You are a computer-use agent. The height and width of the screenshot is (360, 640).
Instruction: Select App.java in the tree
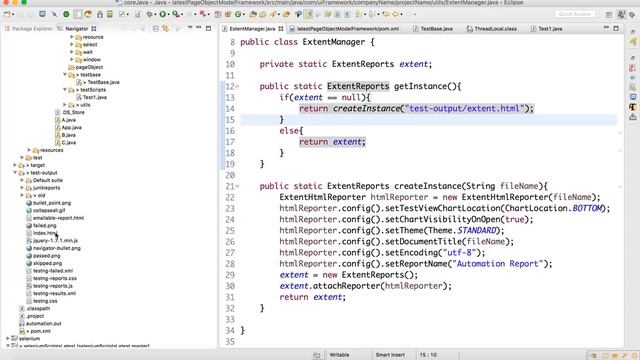pyautogui.click(x=71, y=128)
